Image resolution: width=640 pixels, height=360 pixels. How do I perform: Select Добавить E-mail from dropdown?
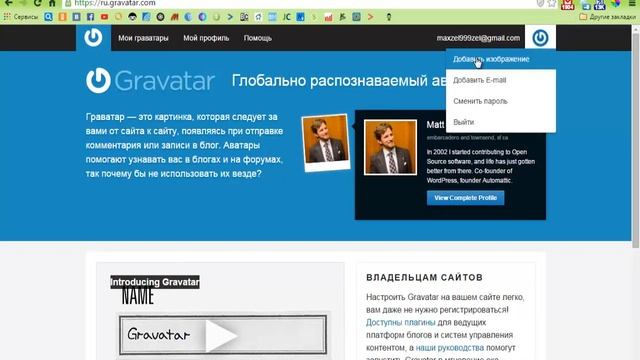[x=501, y=80]
